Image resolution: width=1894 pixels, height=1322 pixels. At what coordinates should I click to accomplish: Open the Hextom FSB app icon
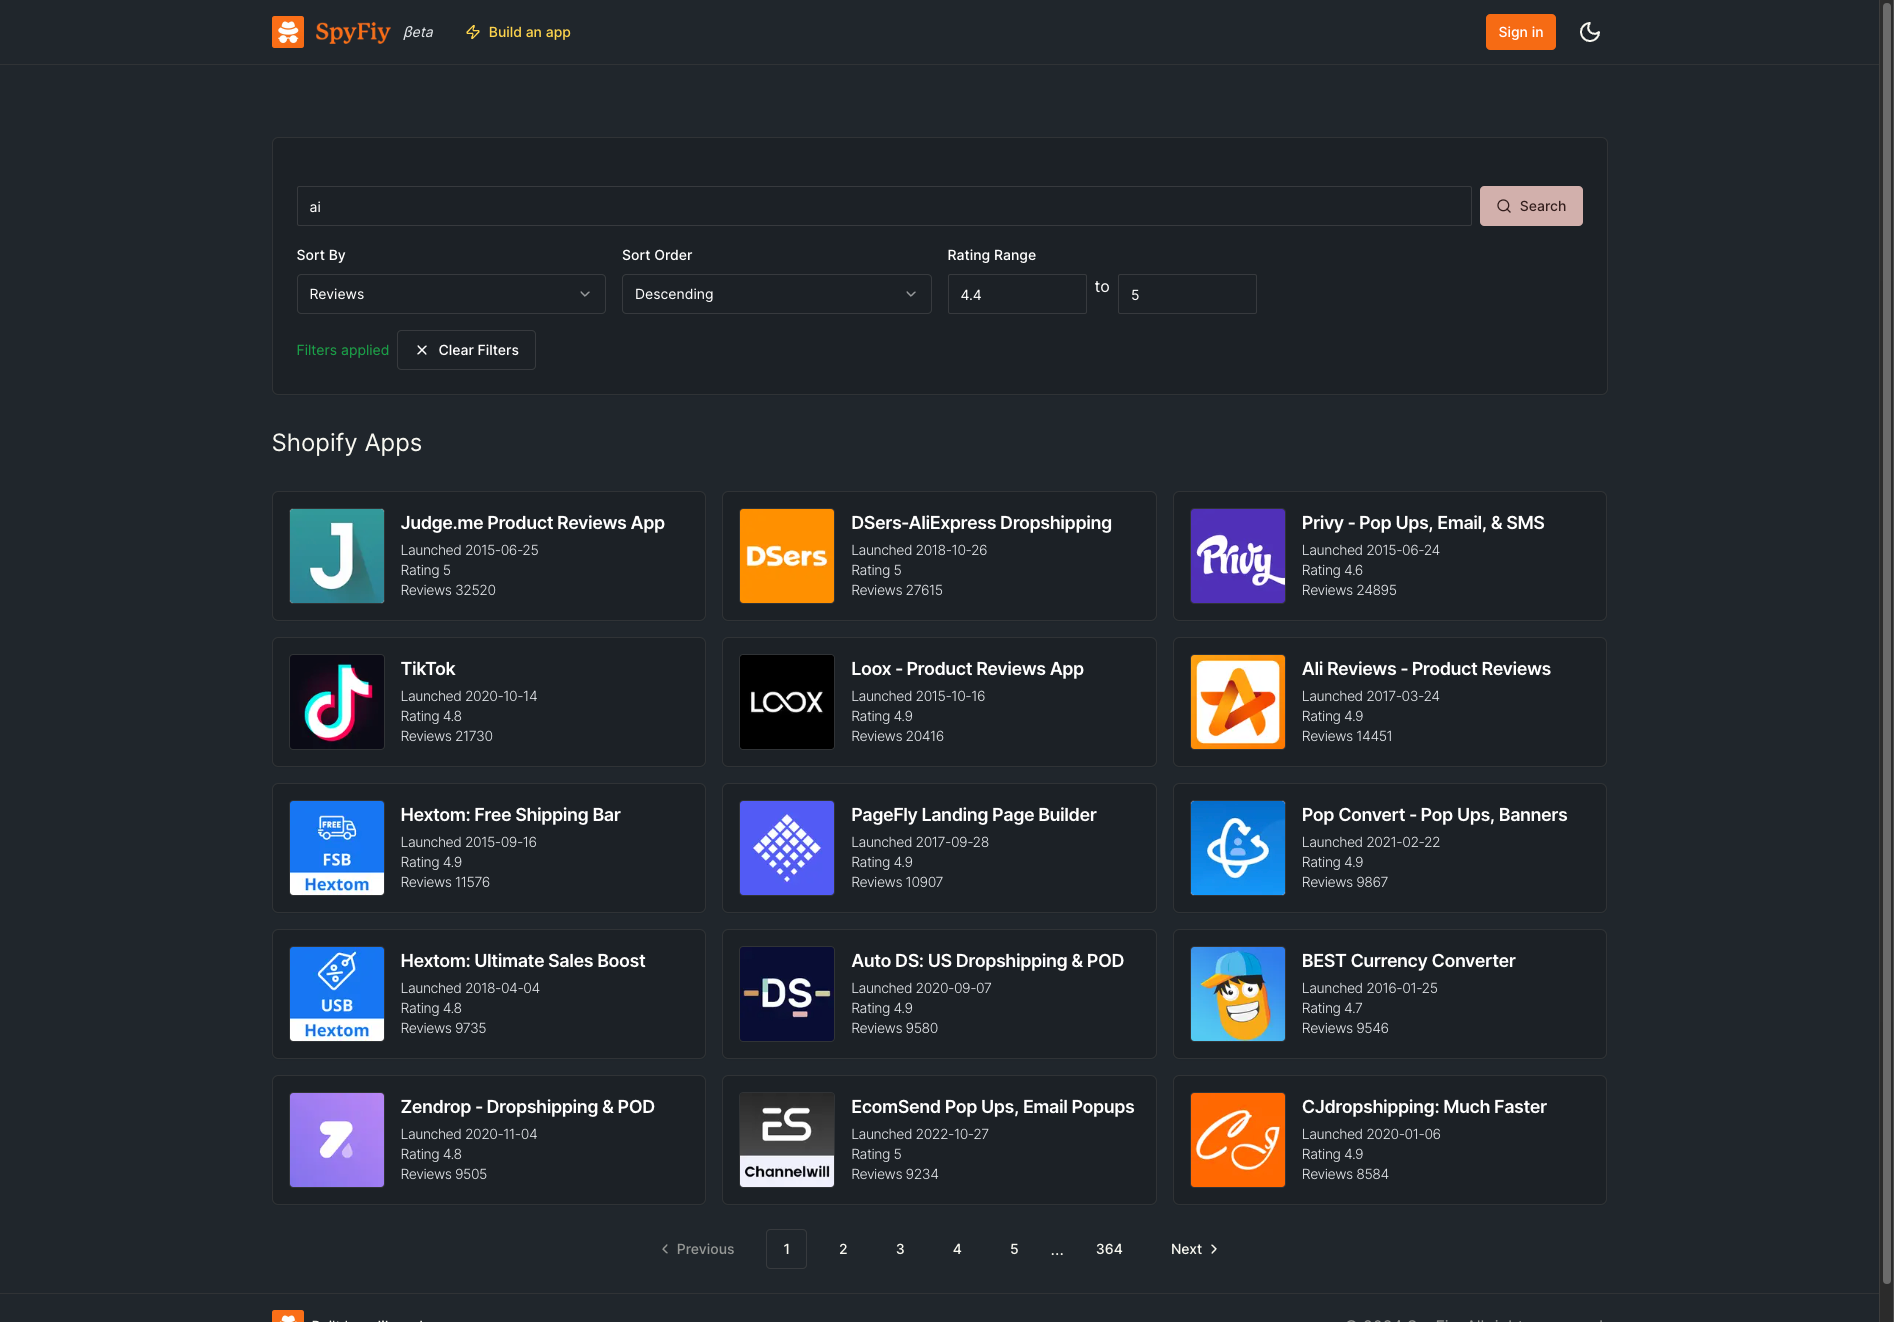click(337, 848)
